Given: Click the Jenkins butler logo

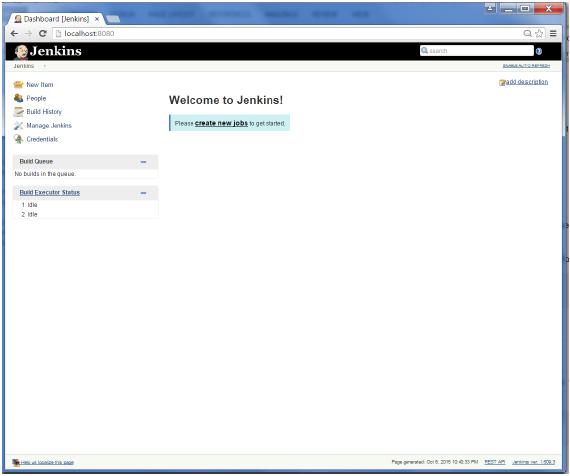Looking at the screenshot, I should [21, 52].
